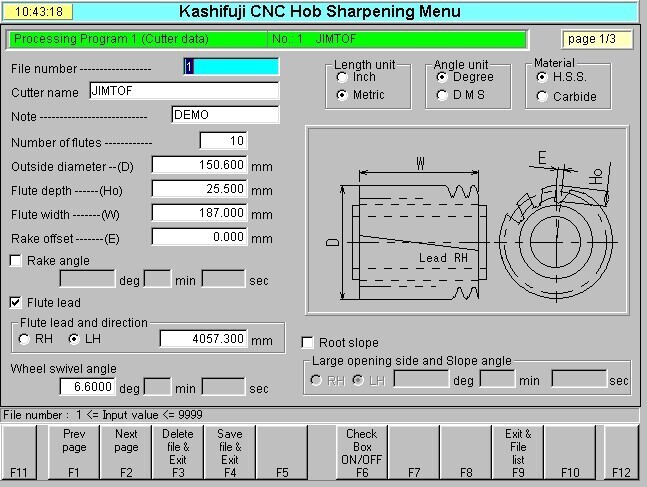The height and width of the screenshot is (487, 647).
Task: Click the Kashifuji CNC Hob Sharpening Menu title
Action: tap(320, 11)
